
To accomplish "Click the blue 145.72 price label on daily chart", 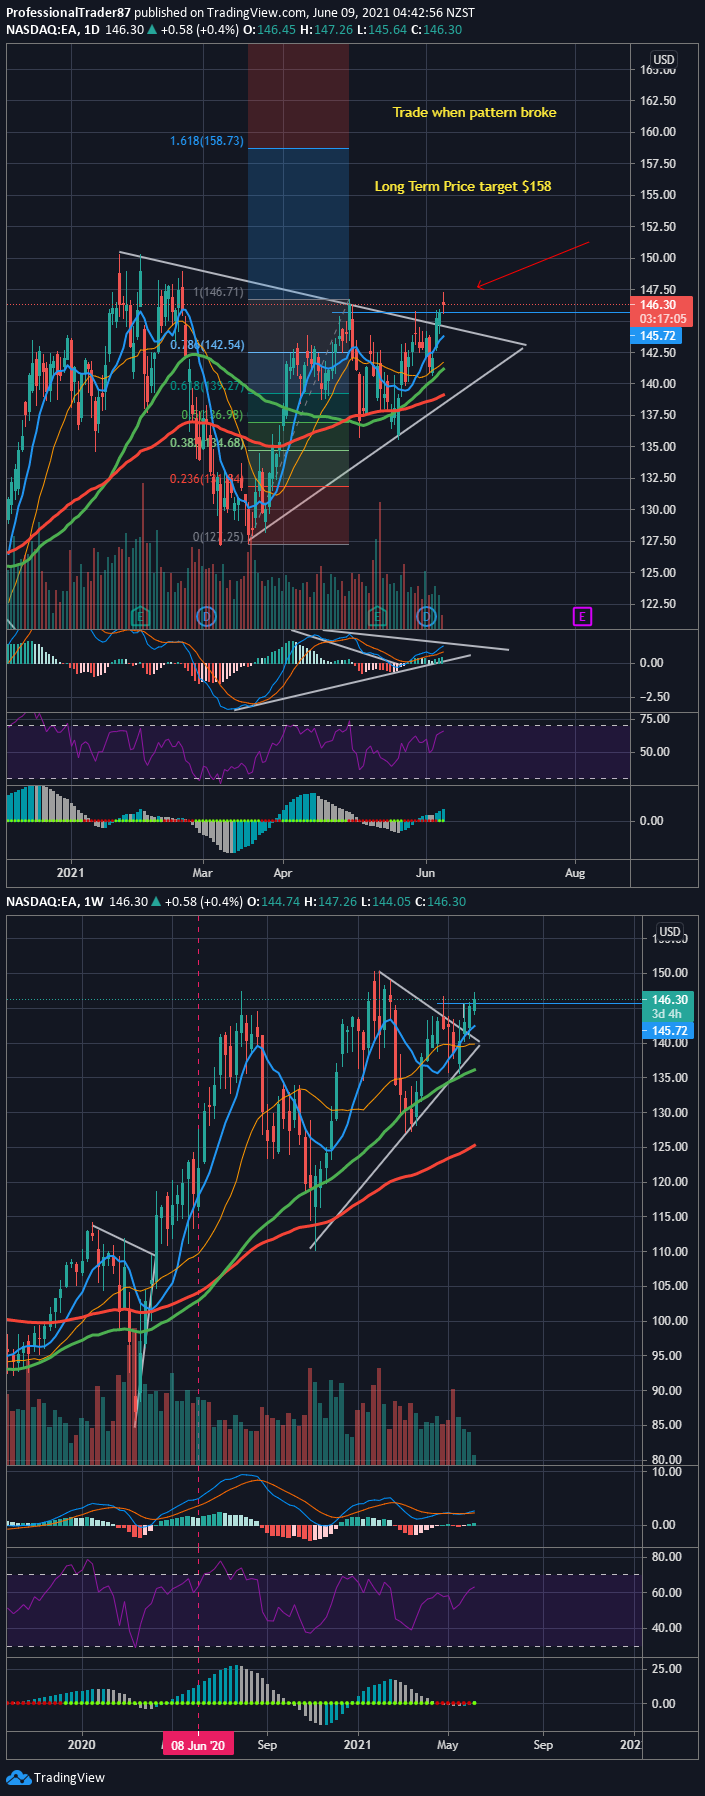I will pyautogui.click(x=657, y=336).
